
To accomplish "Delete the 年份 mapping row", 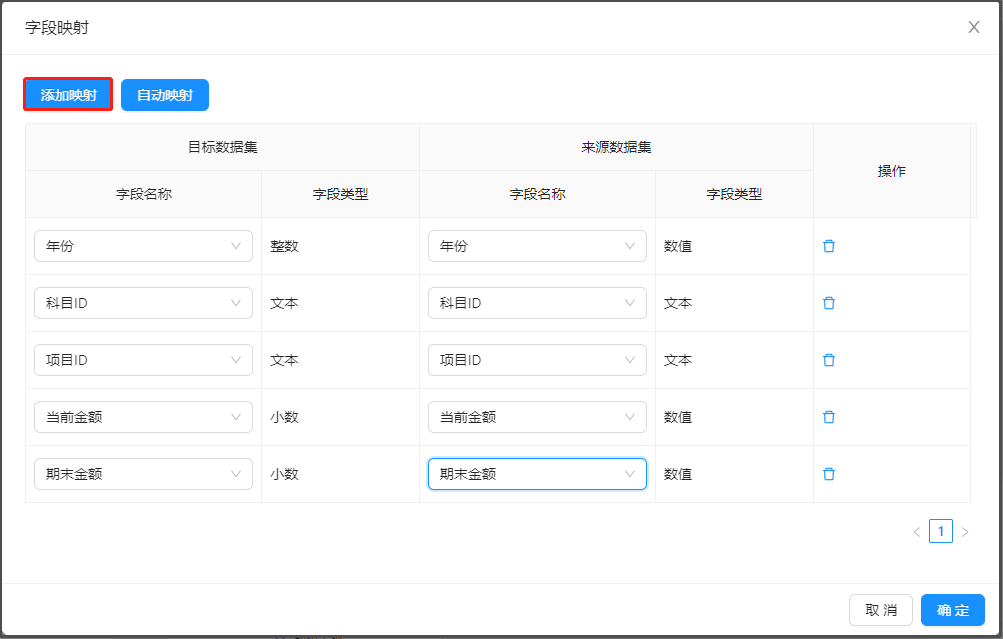I will point(828,246).
